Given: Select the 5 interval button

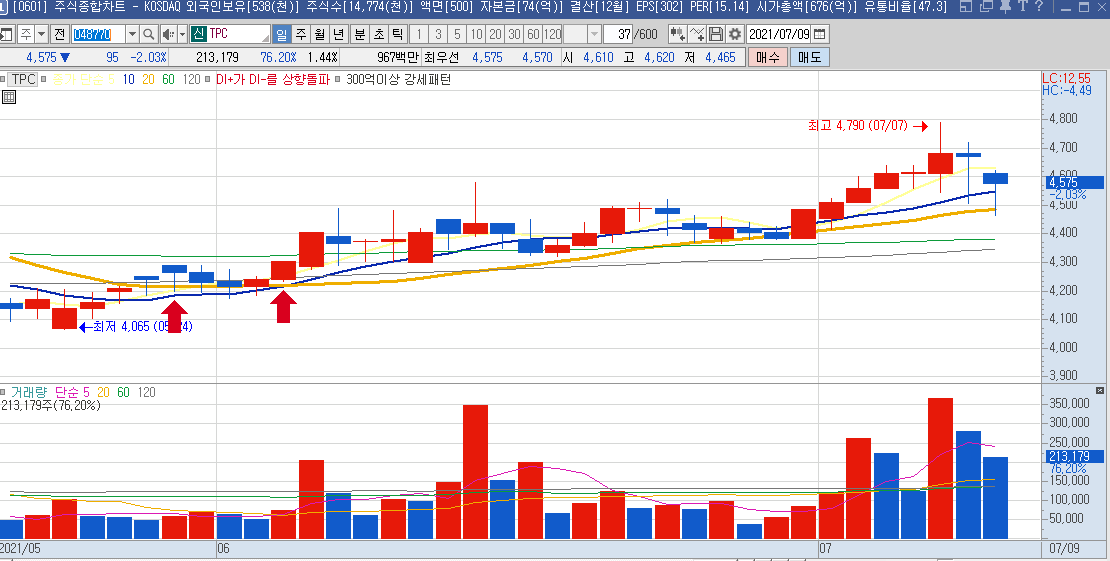Looking at the screenshot, I should pyautogui.click(x=457, y=34).
